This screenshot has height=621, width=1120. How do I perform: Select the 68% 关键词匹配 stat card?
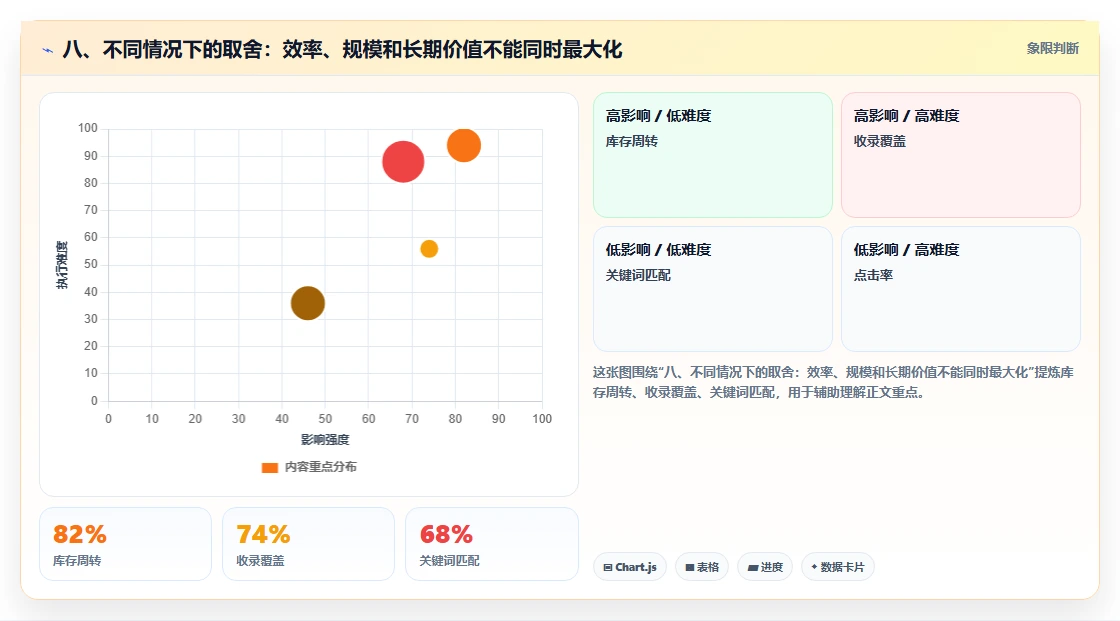tap(491, 544)
